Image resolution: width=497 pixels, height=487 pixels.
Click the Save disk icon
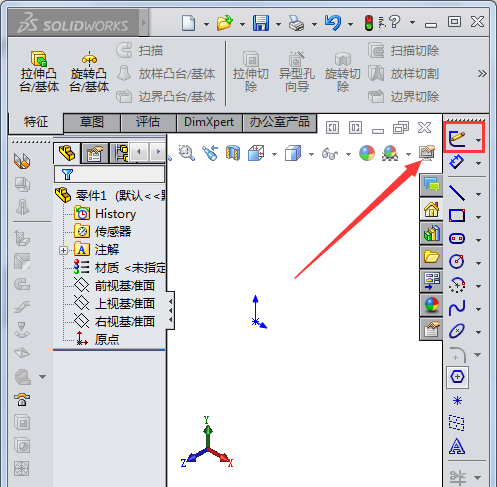tap(261, 23)
